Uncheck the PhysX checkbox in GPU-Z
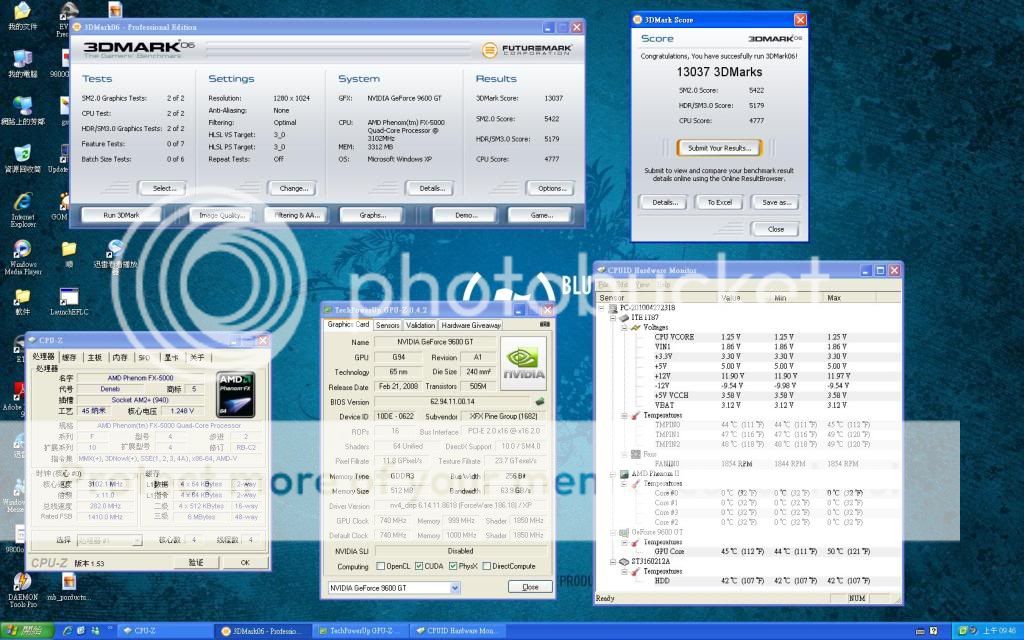1024x640 pixels. (453, 566)
